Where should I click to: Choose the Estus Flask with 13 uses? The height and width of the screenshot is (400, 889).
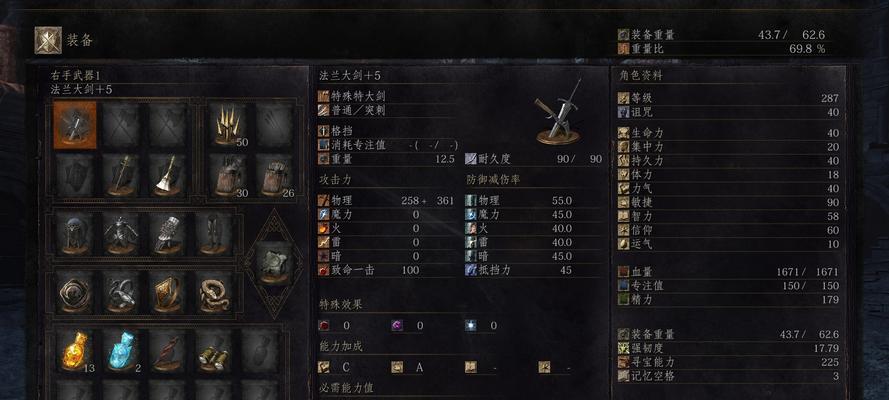point(75,351)
